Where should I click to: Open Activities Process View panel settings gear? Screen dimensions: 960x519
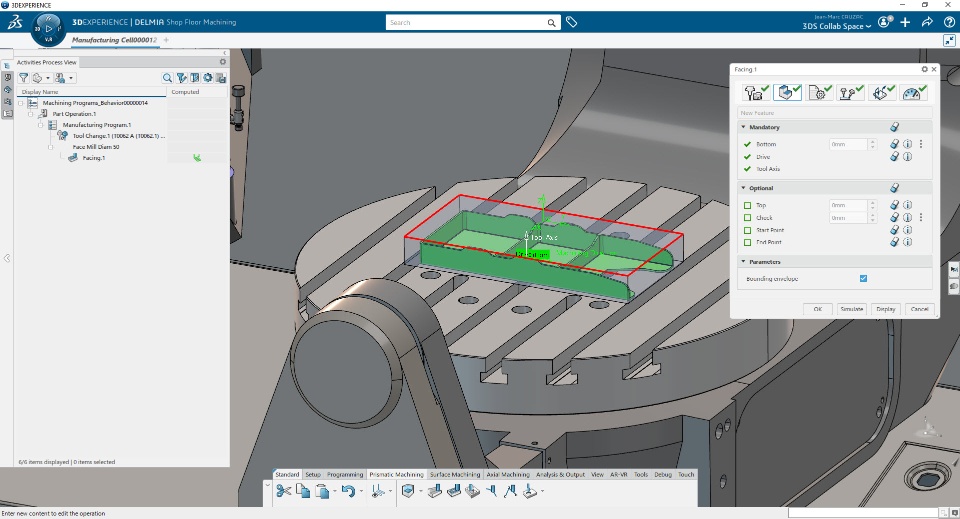[x=222, y=62]
